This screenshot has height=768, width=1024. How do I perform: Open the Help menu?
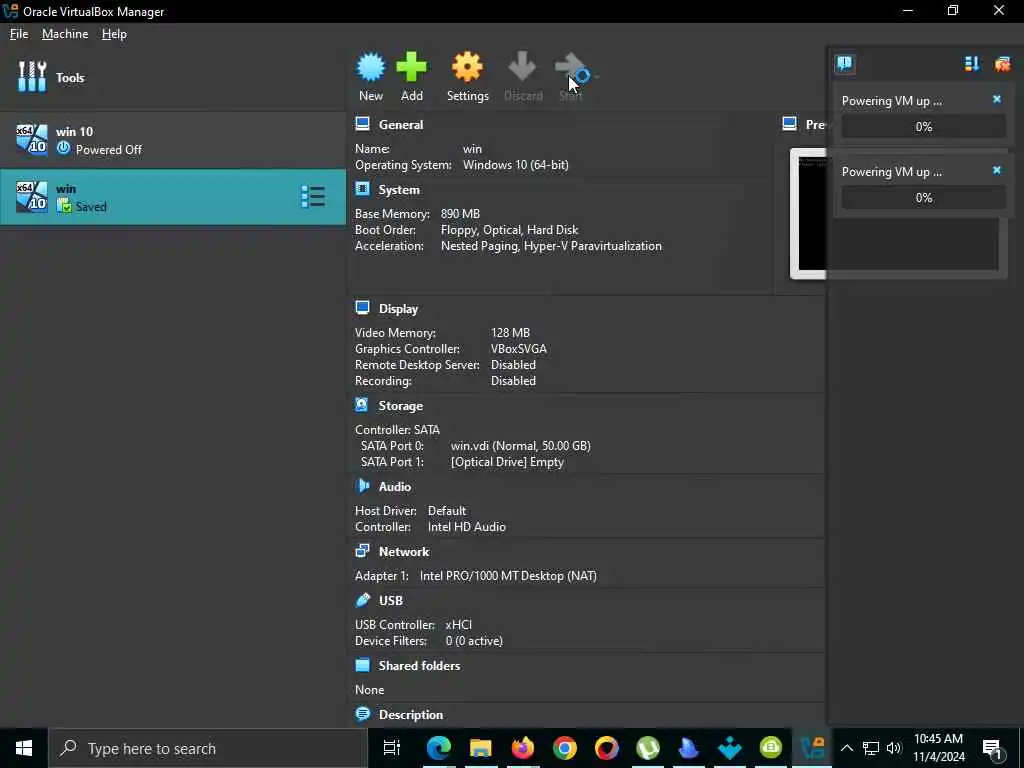(x=114, y=34)
